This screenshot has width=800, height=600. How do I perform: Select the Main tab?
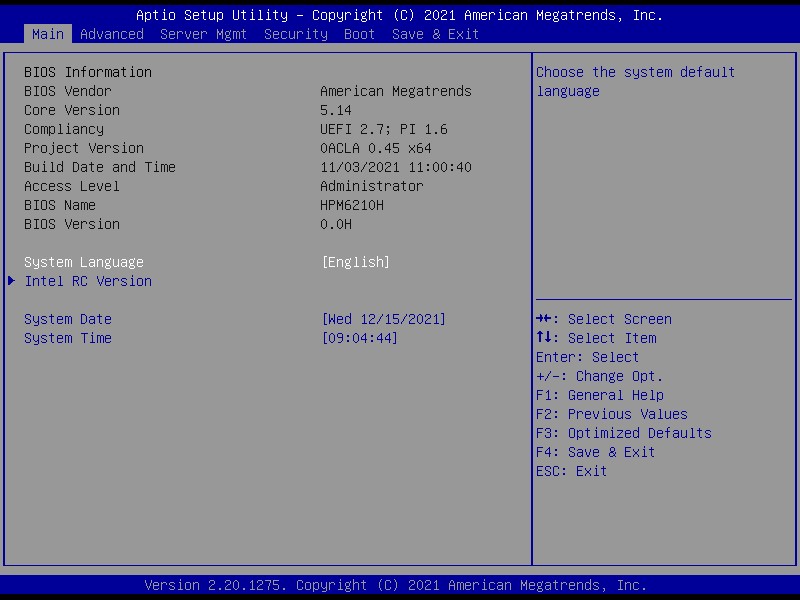[47, 34]
